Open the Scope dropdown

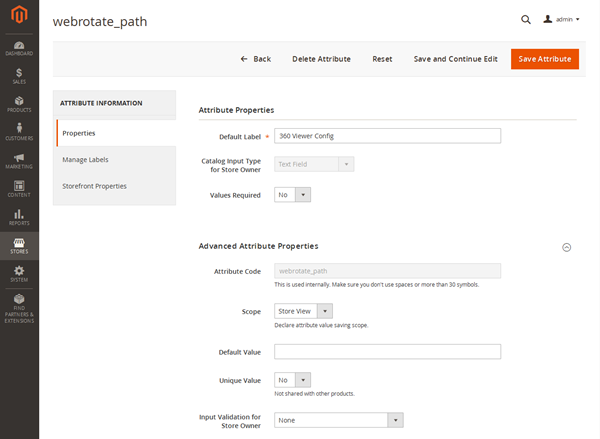pos(303,311)
